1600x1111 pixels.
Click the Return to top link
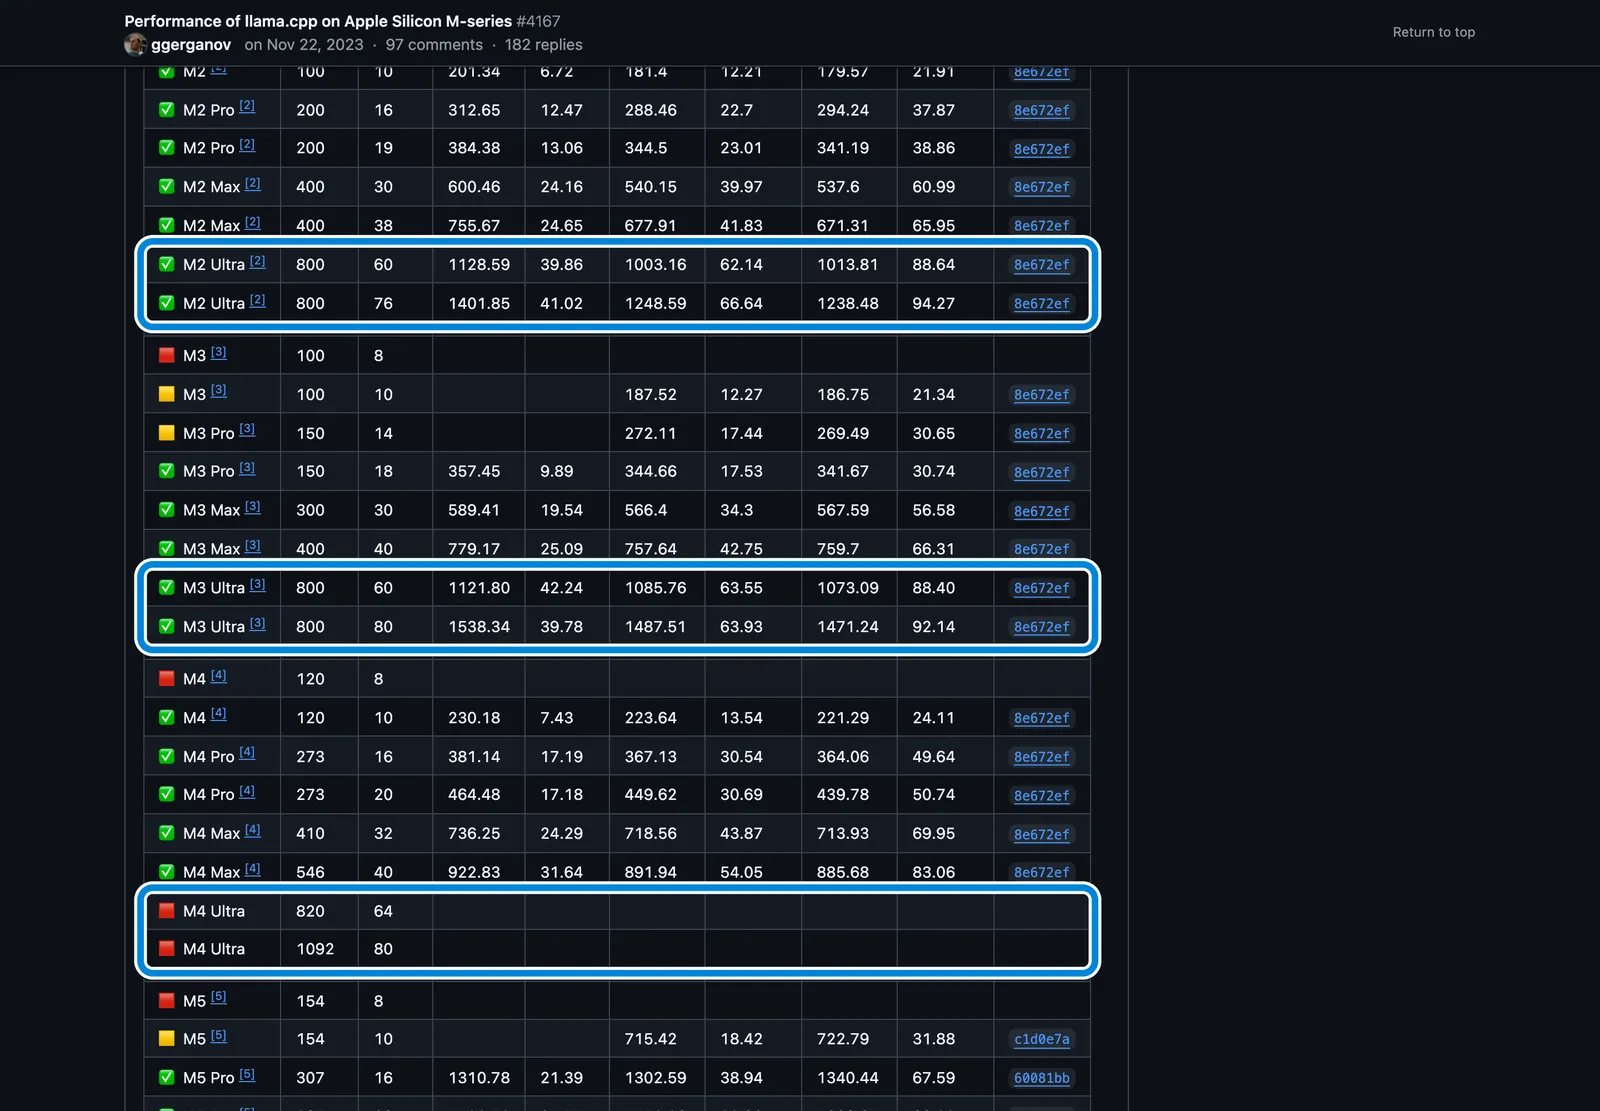(x=1434, y=32)
